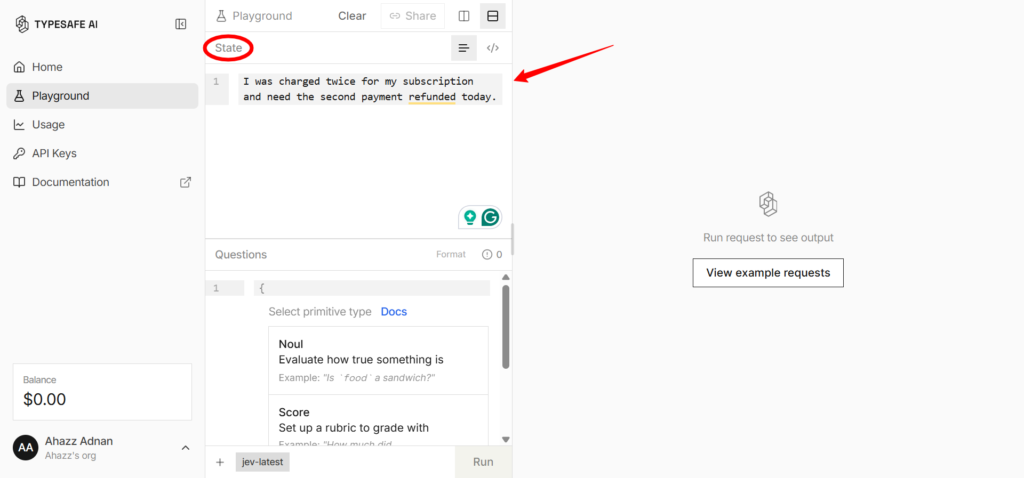Image resolution: width=1024 pixels, height=478 pixels.
Task: Click the output placeholder logo icon
Action: 768,204
